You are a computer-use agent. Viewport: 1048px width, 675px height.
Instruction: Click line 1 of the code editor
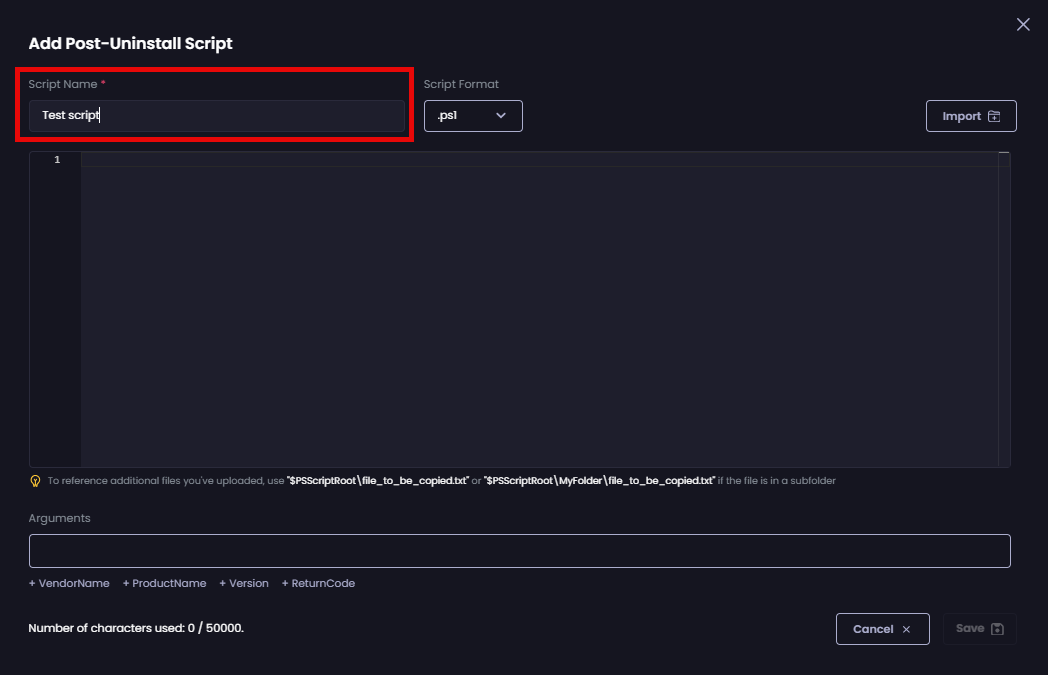pyautogui.click(x=300, y=160)
